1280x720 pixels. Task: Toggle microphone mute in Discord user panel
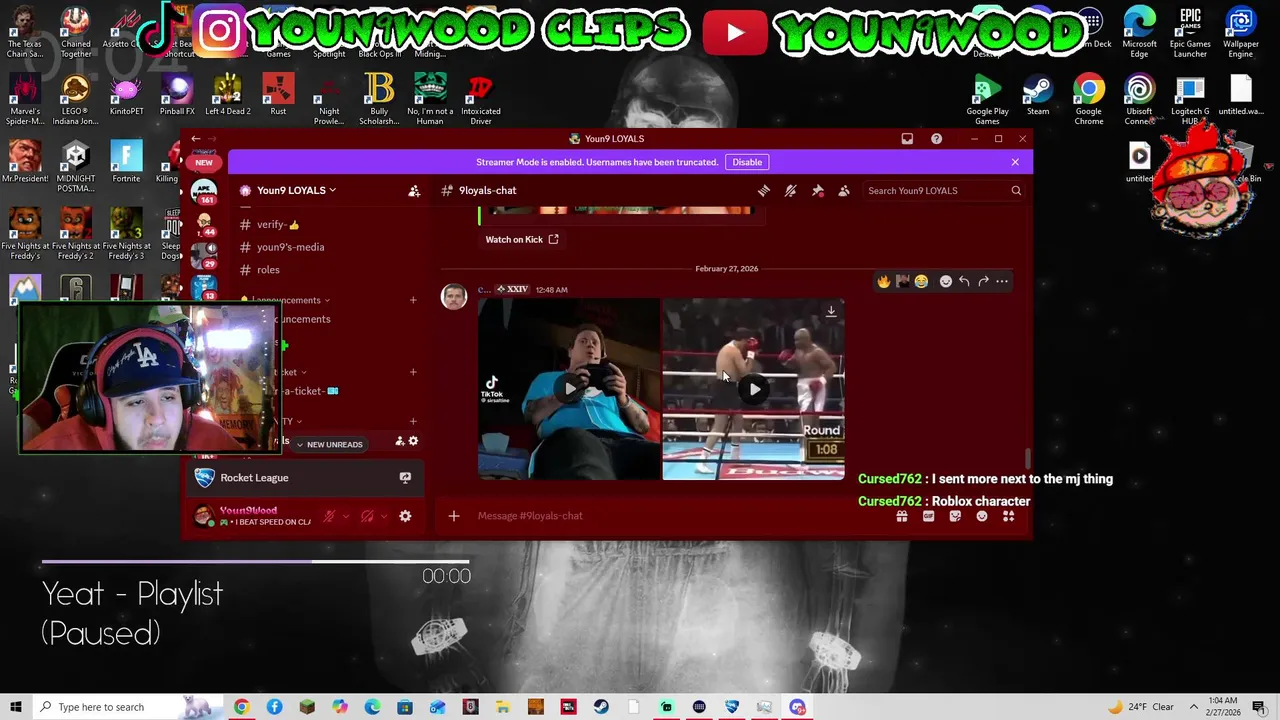point(329,516)
